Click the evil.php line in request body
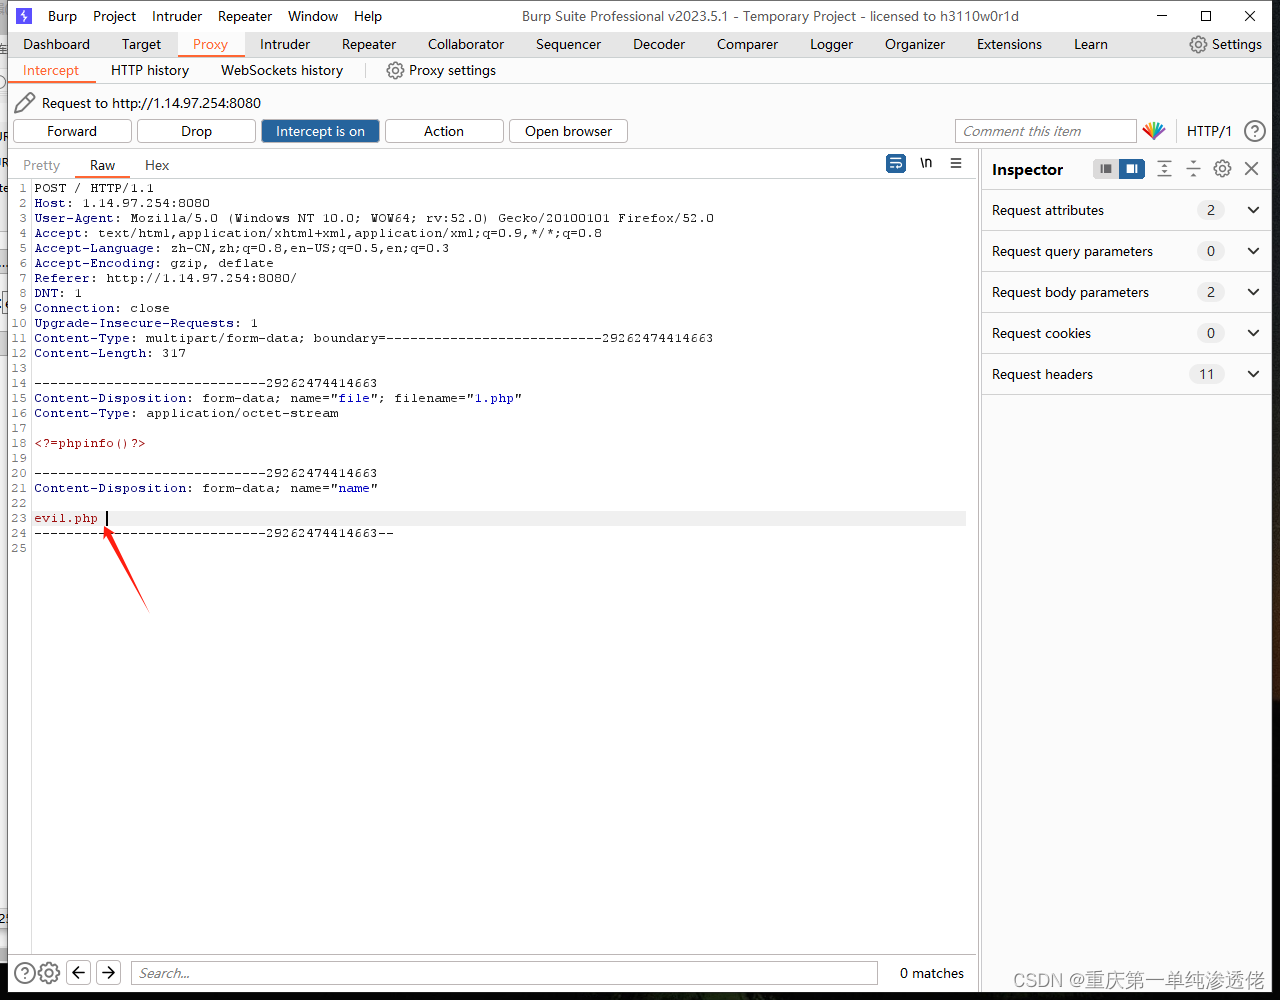This screenshot has width=1280, height=1000. 66,518
